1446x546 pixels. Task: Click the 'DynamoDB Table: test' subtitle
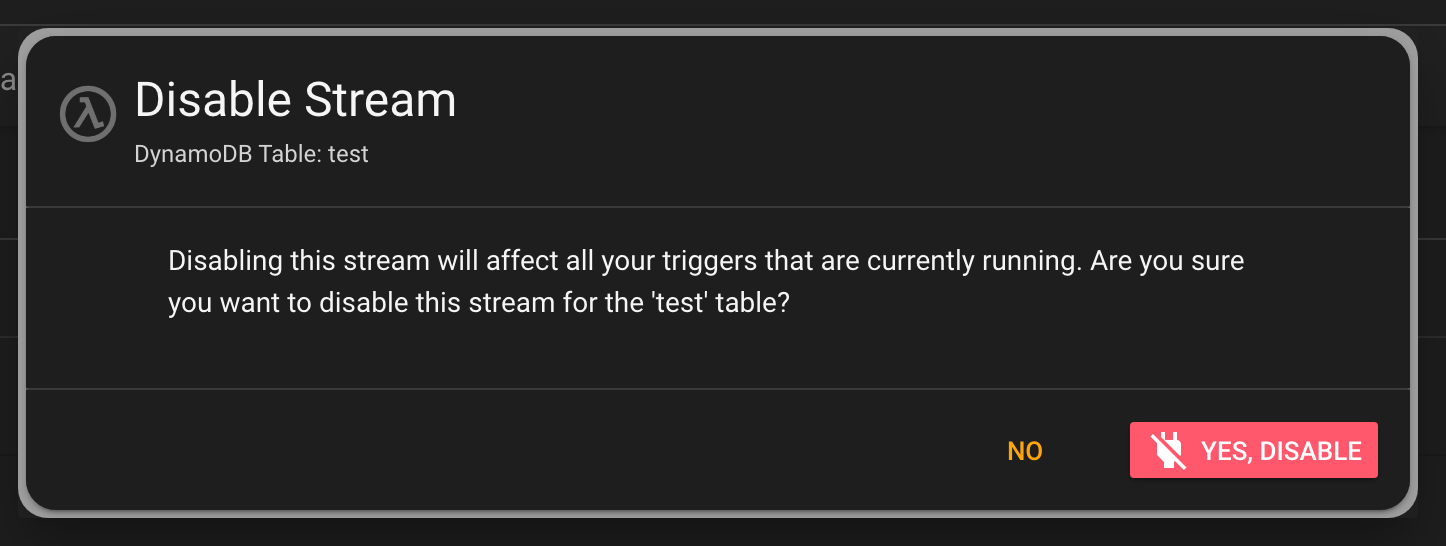click(252, 155)
